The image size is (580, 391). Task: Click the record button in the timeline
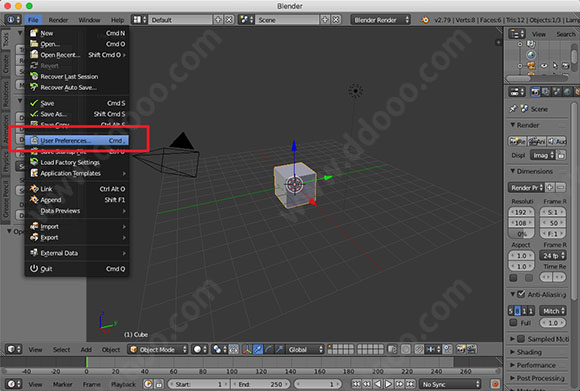495,384
